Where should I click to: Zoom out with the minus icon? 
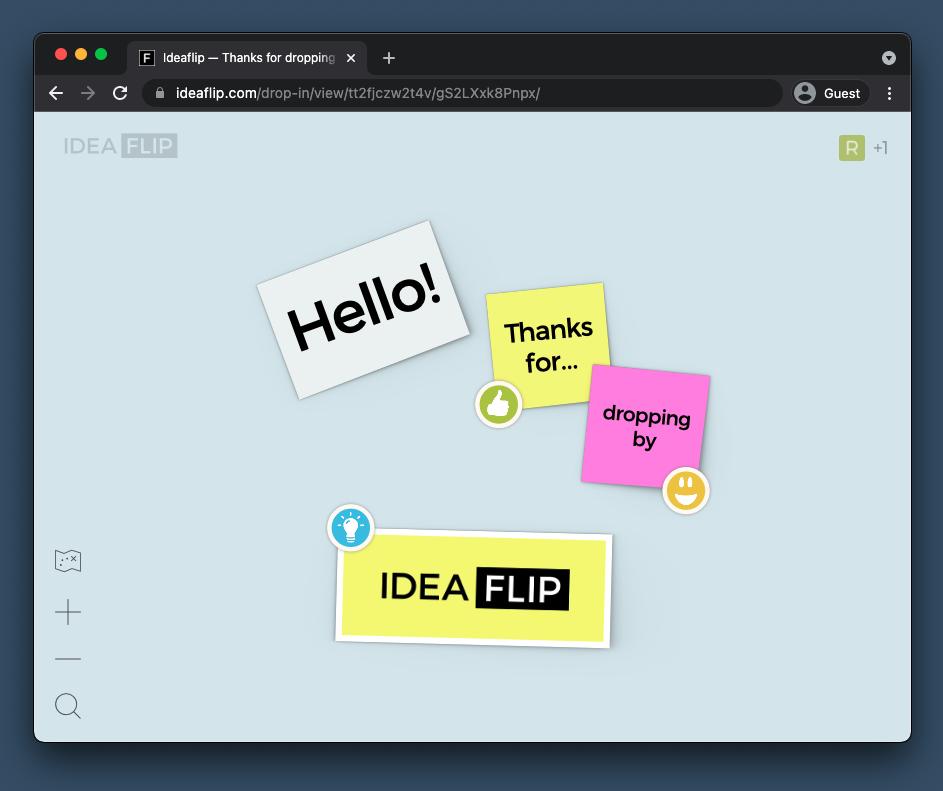pos(68,659)
